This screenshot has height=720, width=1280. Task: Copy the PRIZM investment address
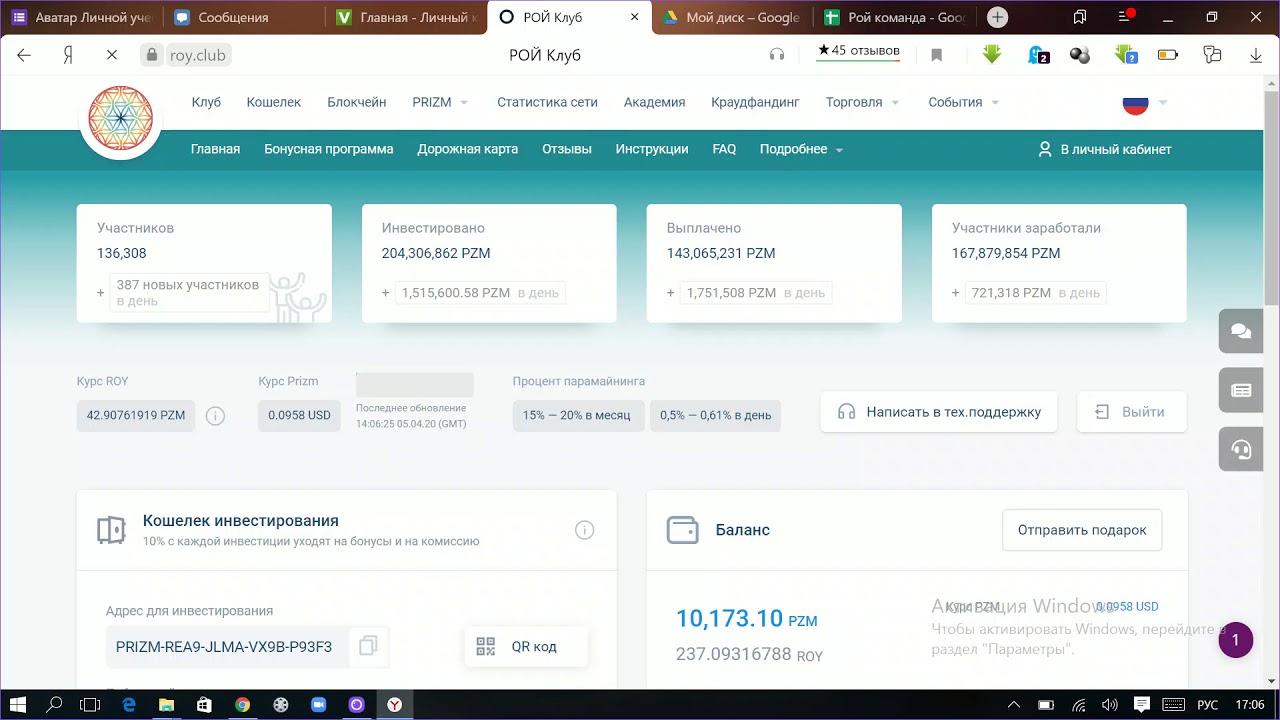[x=368, y=646]
